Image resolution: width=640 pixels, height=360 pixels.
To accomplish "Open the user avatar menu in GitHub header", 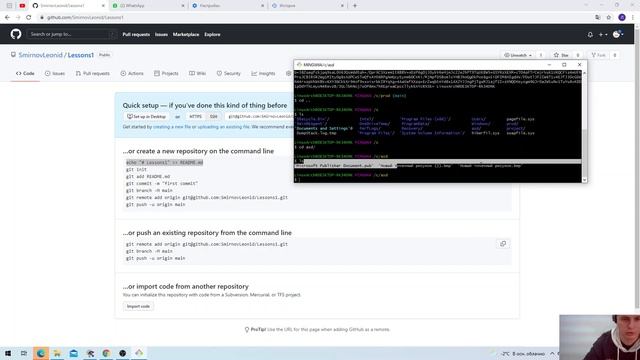I will 618,34.
